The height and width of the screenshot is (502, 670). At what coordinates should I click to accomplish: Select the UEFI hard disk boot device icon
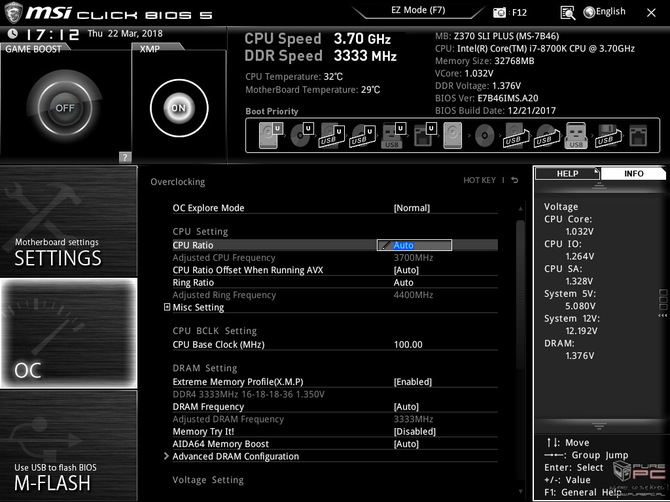(x=271, y=135)
